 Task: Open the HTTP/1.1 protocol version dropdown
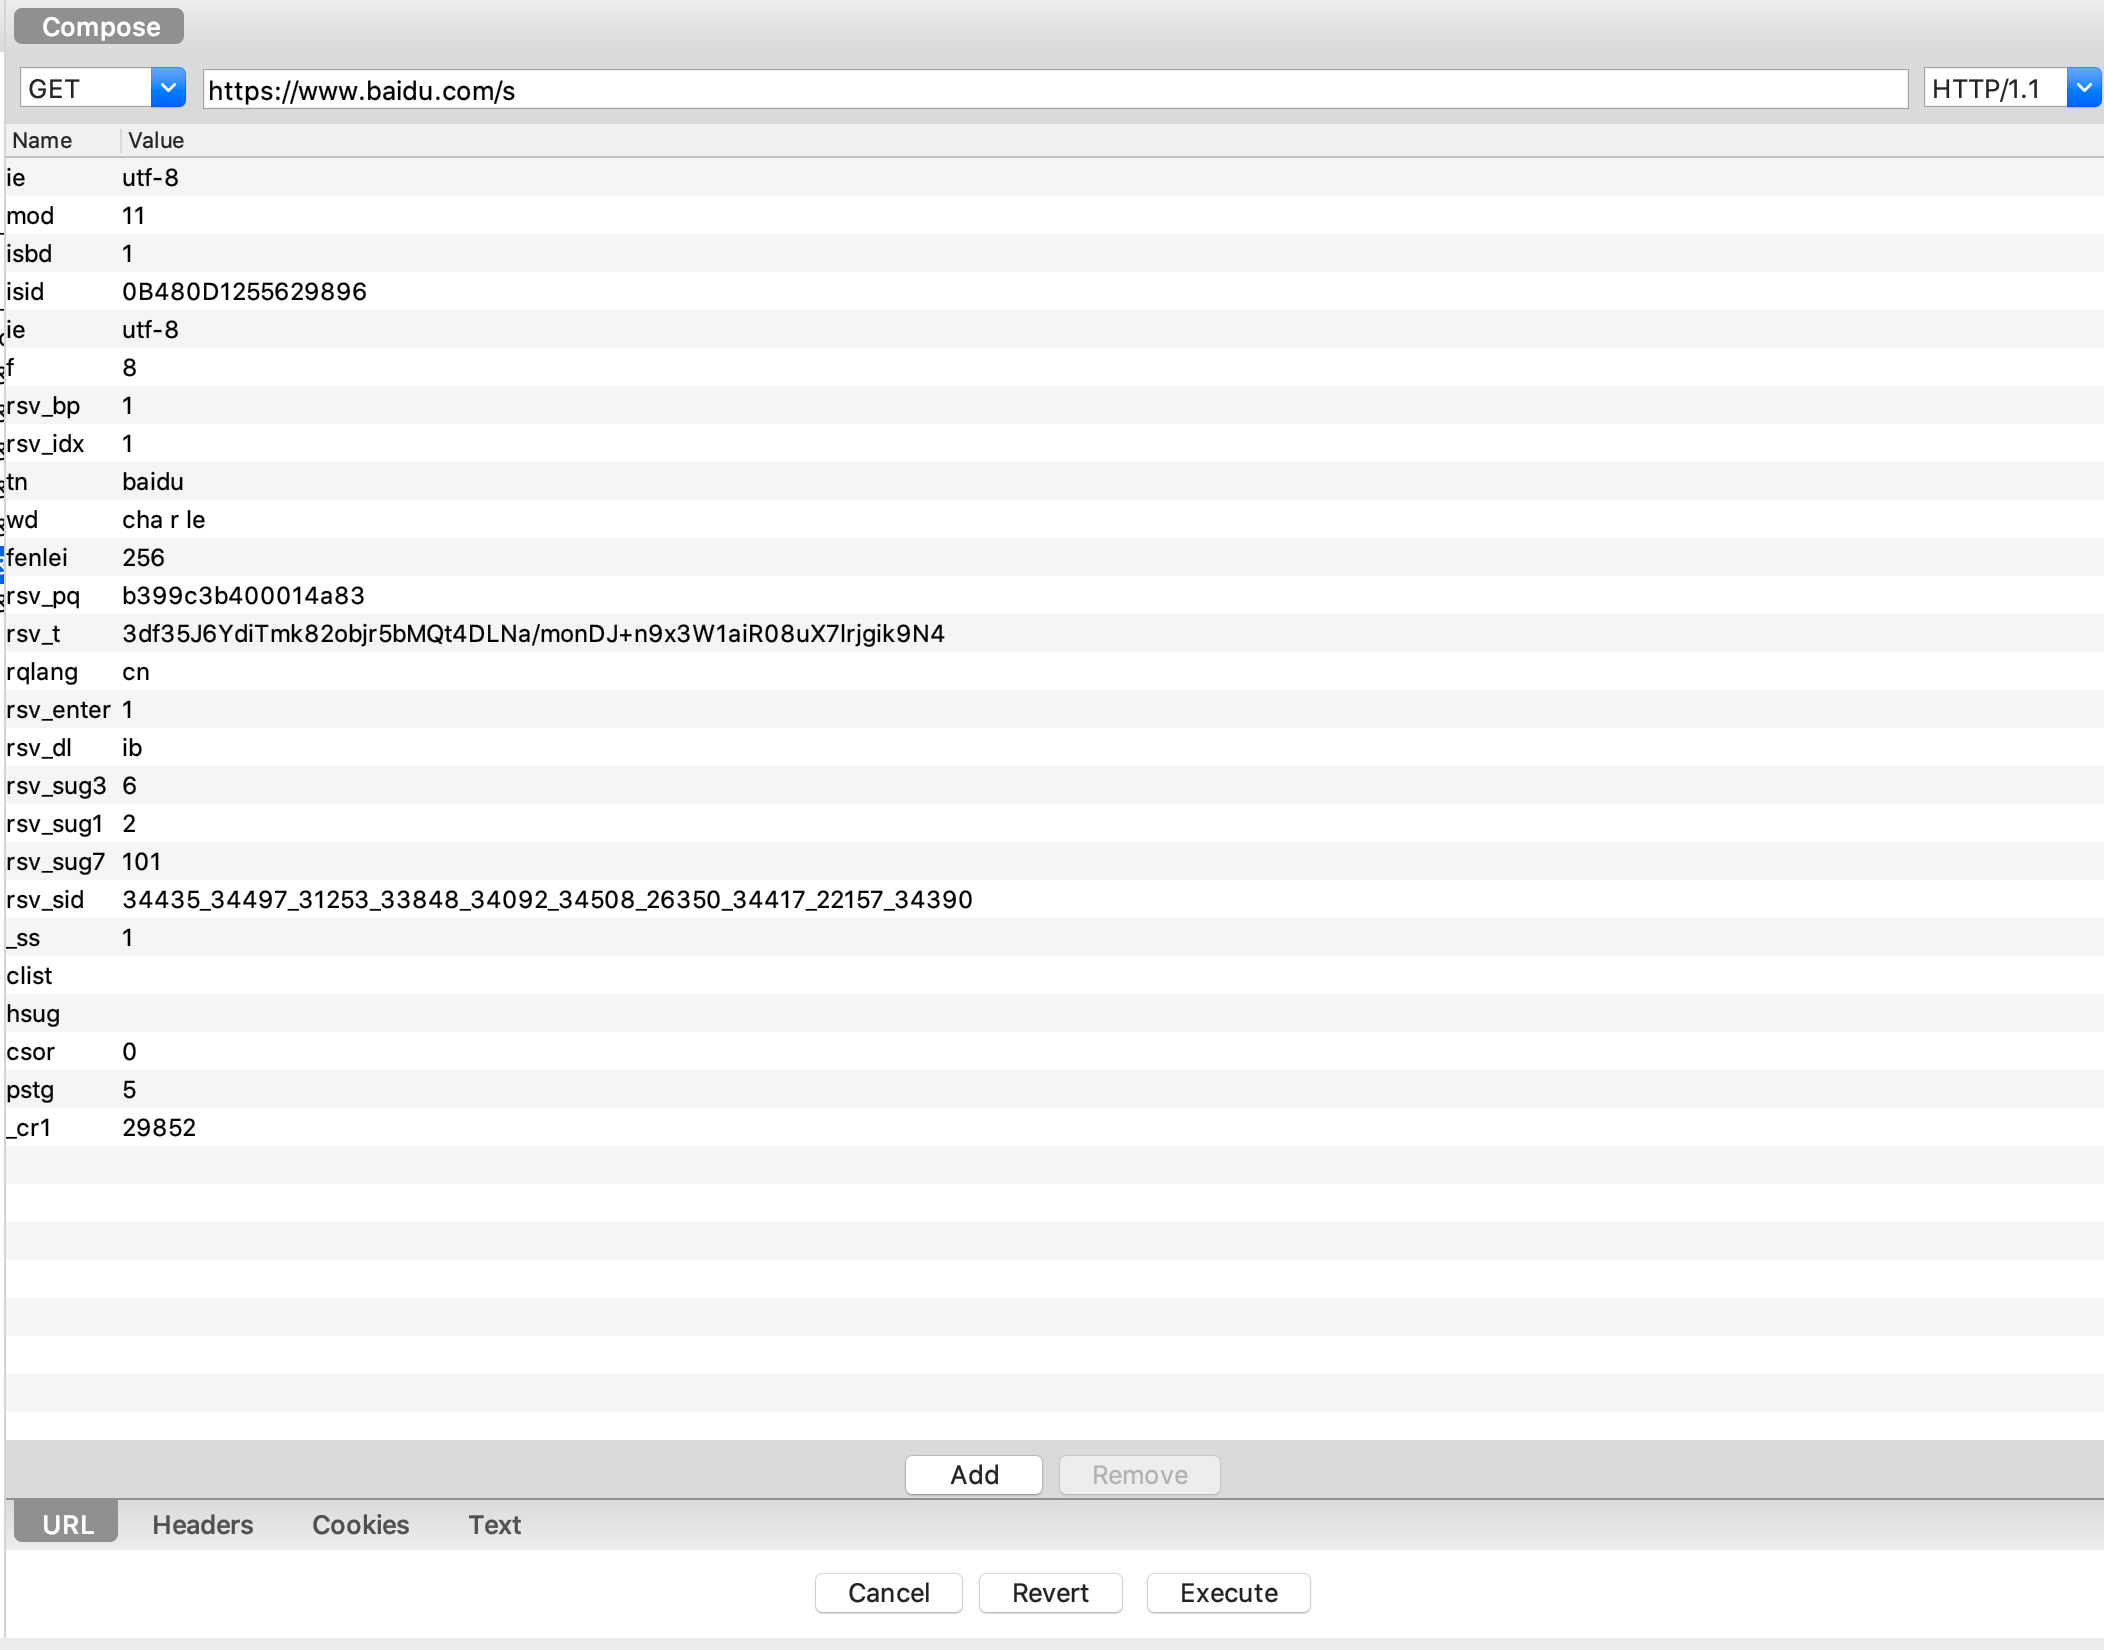click(x=2083, y=89)
